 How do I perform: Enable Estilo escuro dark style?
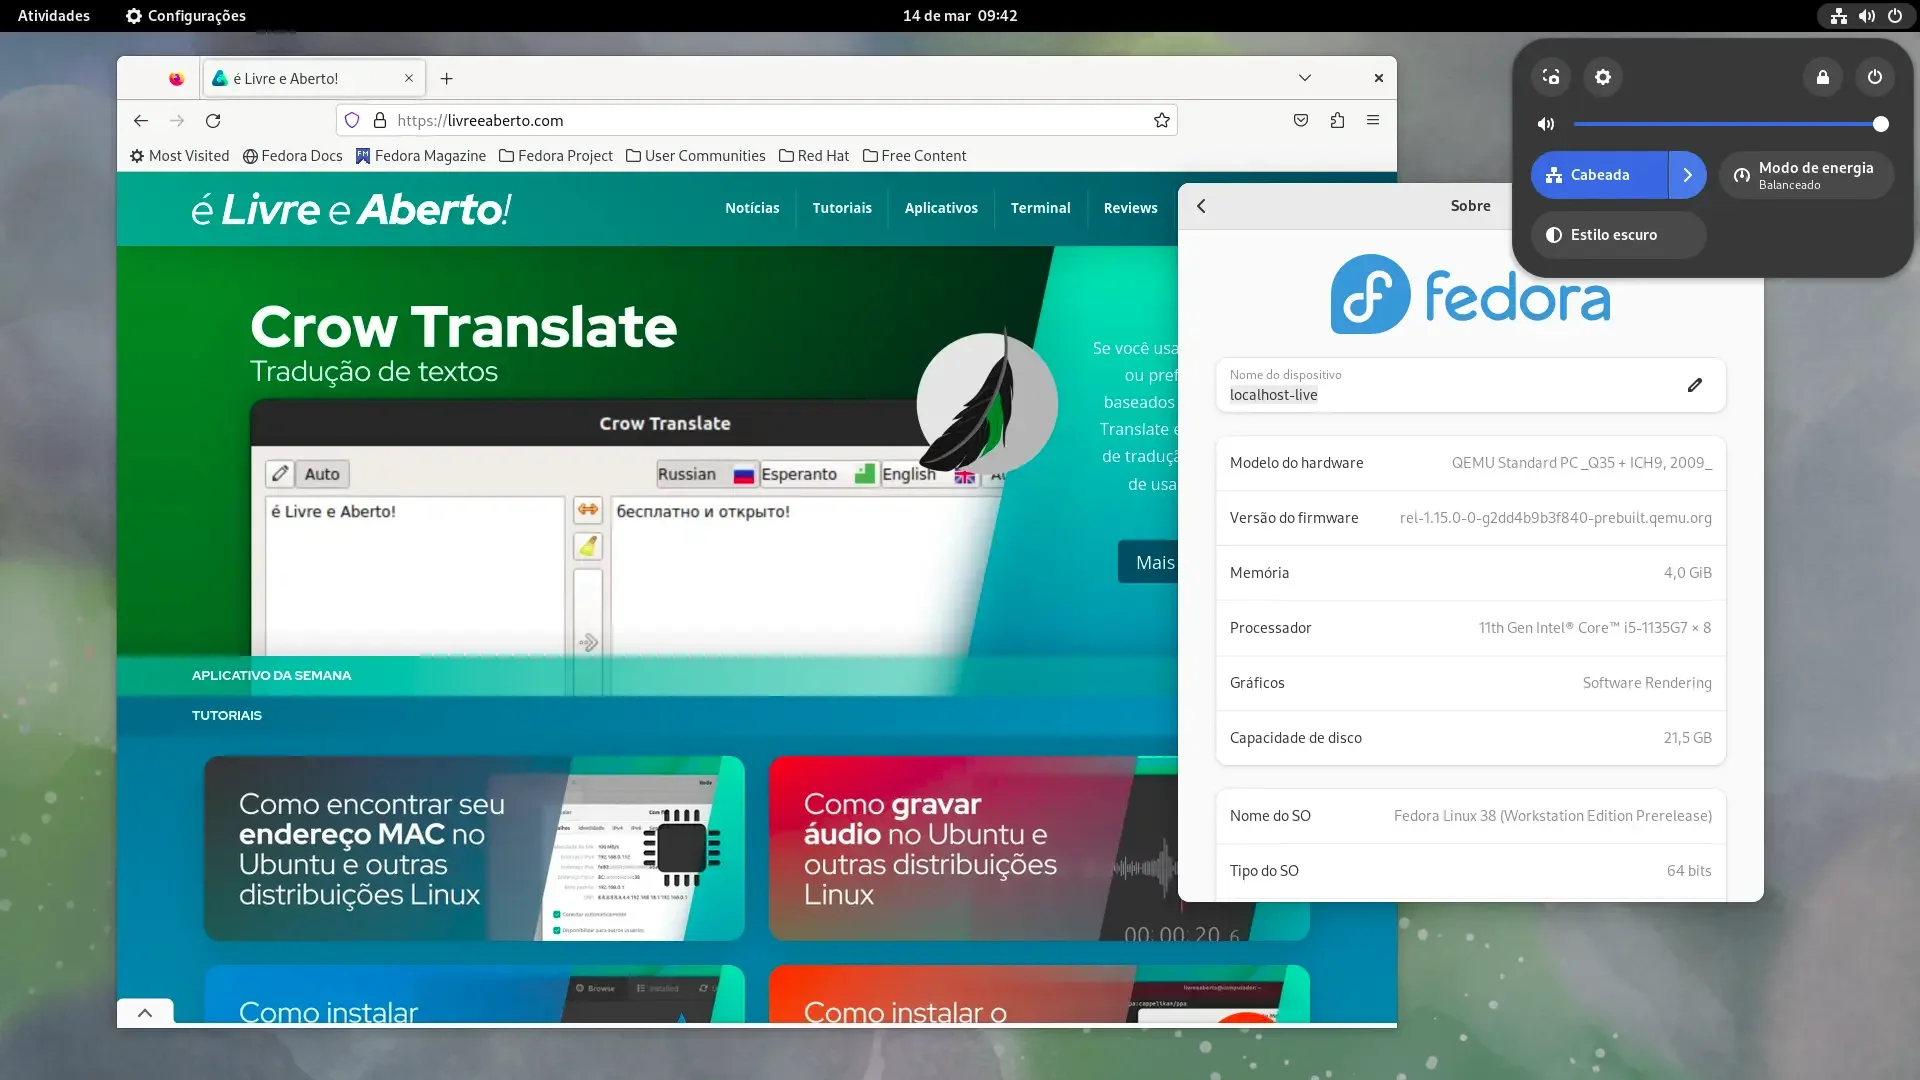[1618, 235]
